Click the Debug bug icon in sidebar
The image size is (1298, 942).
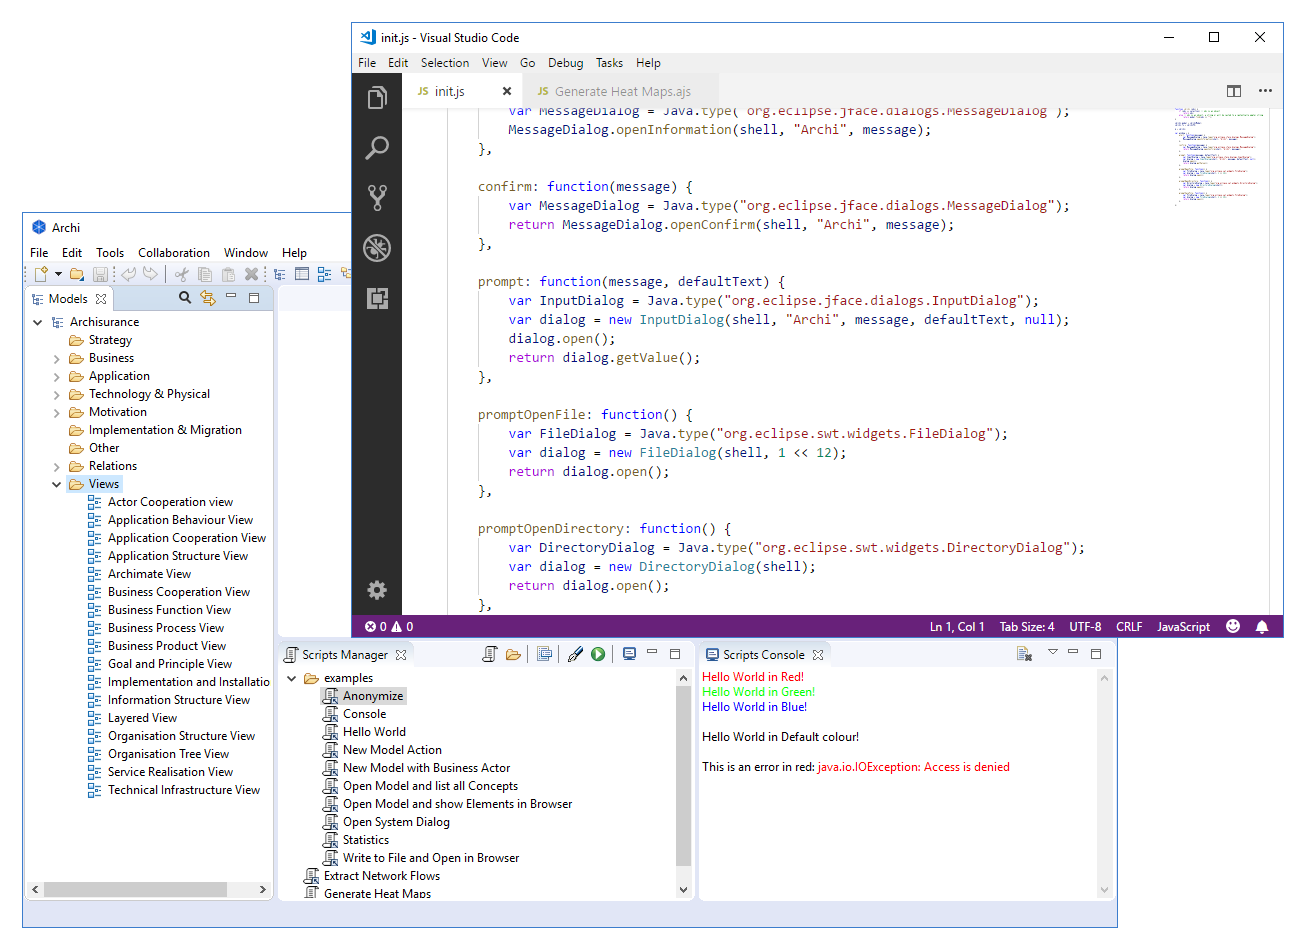click(x=377, y=248)
